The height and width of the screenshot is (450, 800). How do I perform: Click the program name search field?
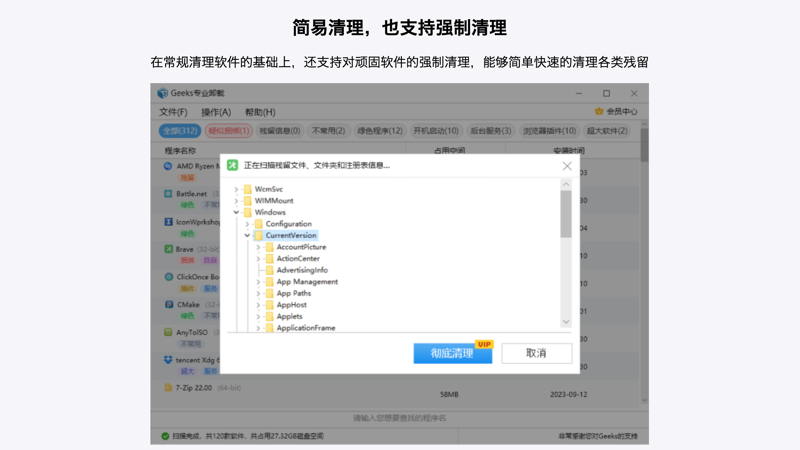coord(399,418)
